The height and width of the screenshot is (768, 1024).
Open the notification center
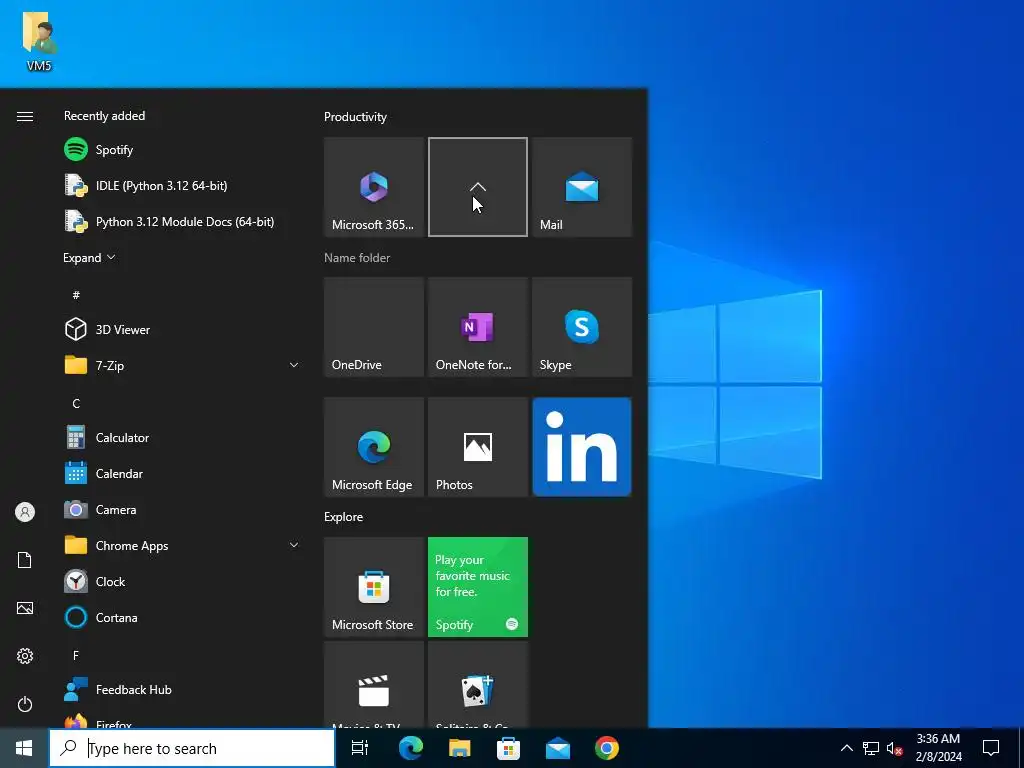point(991,748)
